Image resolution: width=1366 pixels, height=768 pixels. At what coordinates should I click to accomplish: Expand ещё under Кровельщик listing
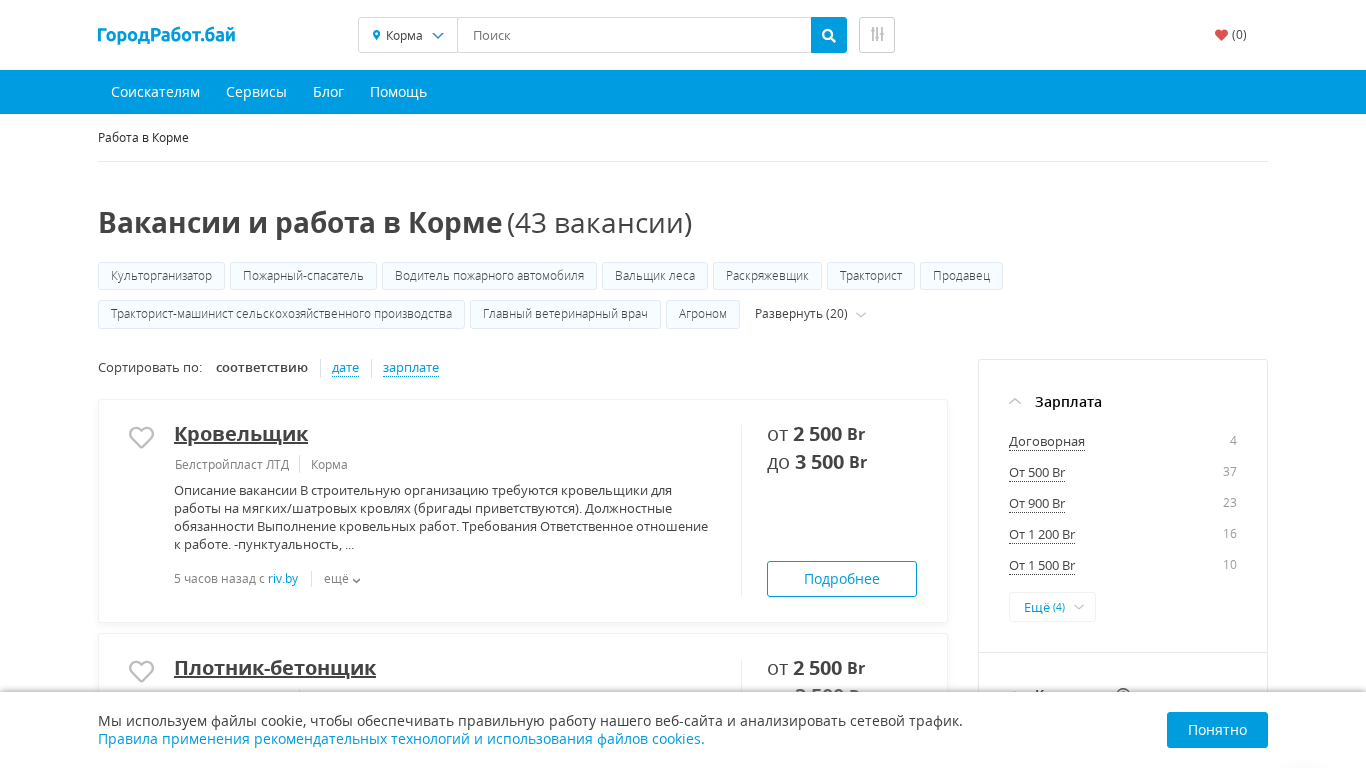[x=342, y=579]
